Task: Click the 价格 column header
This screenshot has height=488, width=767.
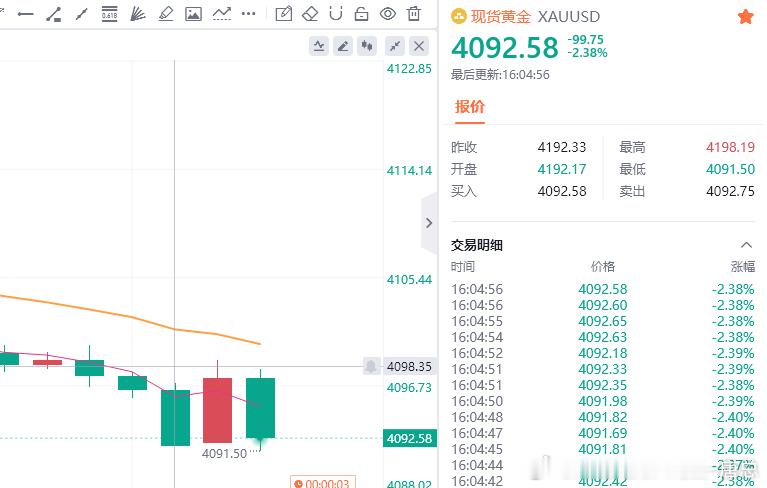Action: click(603, 266)
